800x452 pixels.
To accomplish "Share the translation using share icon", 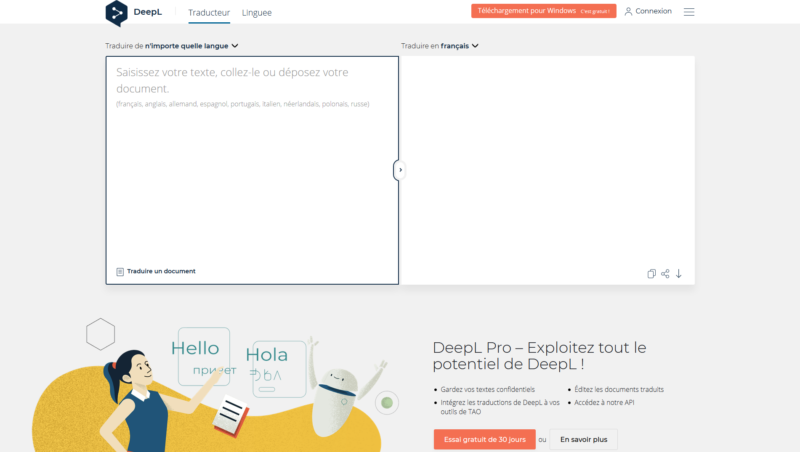I will (x=665, y=274).
